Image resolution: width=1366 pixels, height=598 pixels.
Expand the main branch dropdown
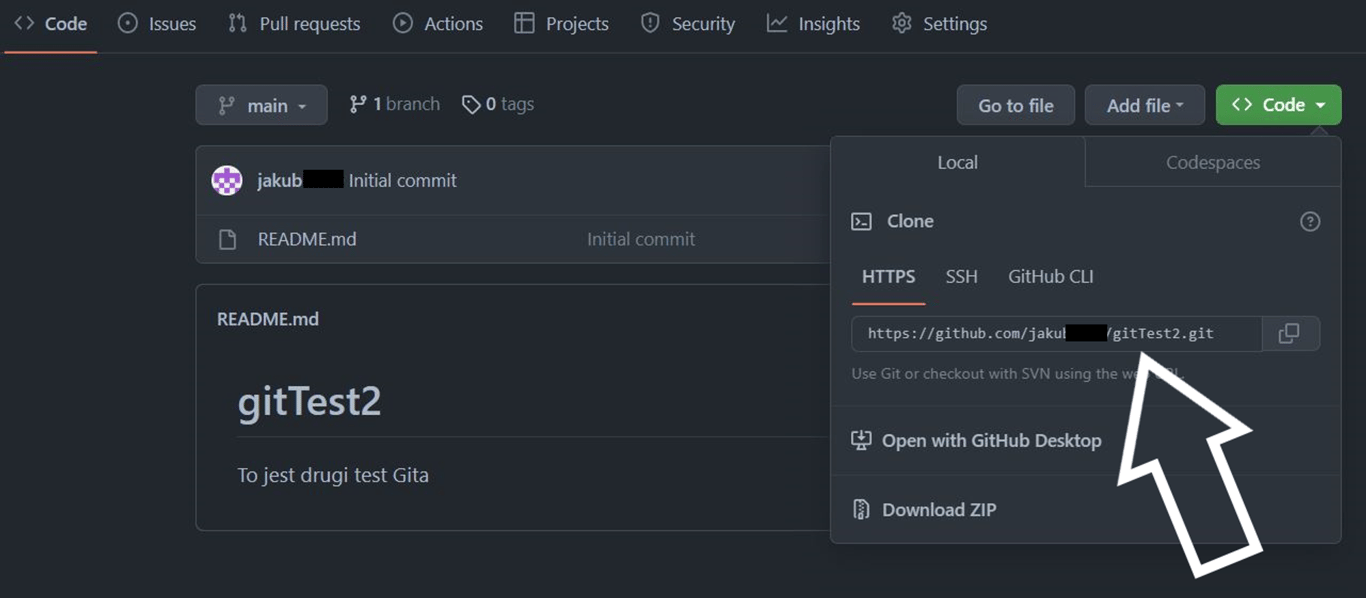pyautogui.click(x=261, y=105)
